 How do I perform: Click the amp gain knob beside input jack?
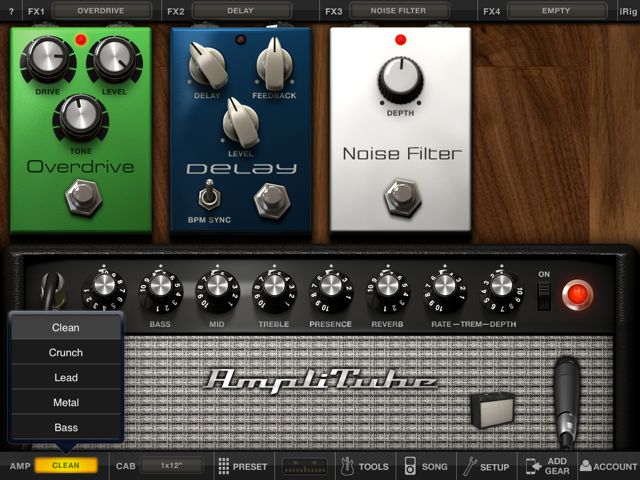pyautogui.click(x=104, y=288)
